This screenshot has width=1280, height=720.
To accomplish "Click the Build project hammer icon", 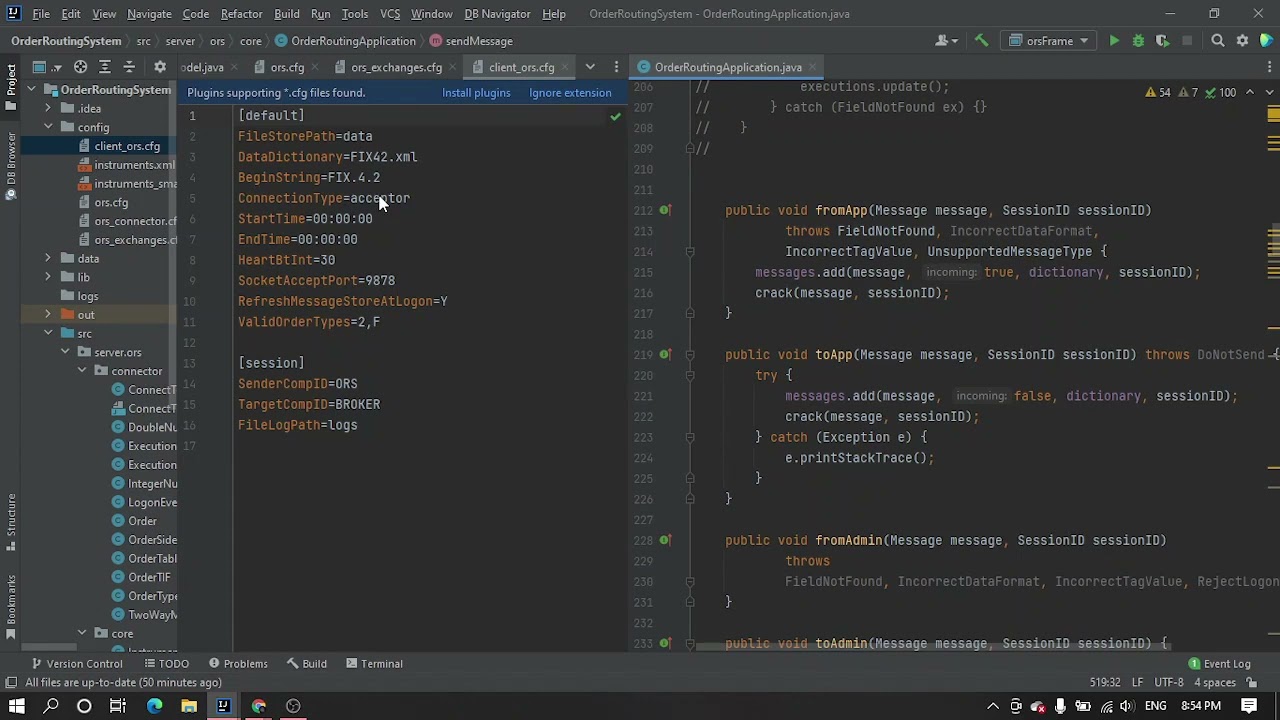I will tap(981, 41).
